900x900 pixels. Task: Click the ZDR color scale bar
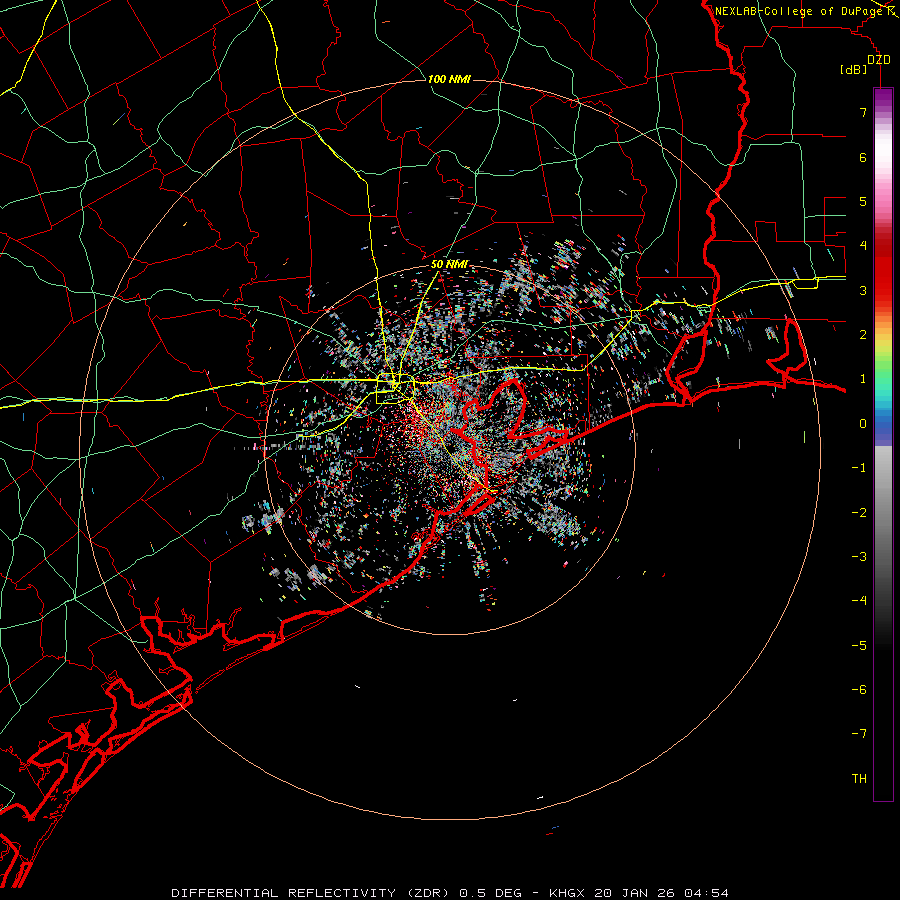(x=883, y=445)
